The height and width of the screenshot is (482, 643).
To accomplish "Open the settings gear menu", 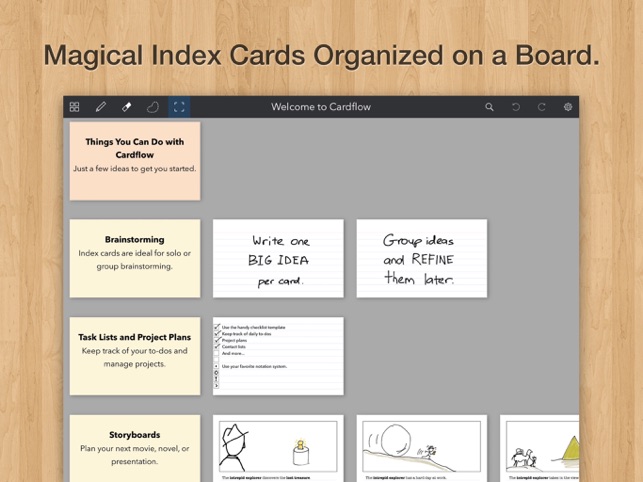I will [x=568, y=107].
